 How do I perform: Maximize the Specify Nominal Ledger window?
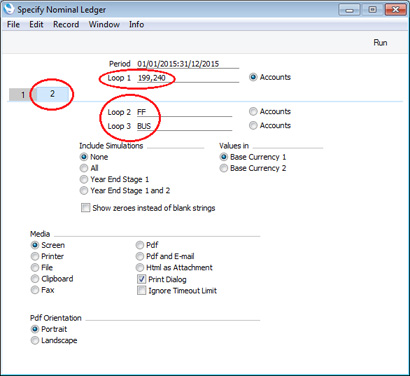point(372,10)
